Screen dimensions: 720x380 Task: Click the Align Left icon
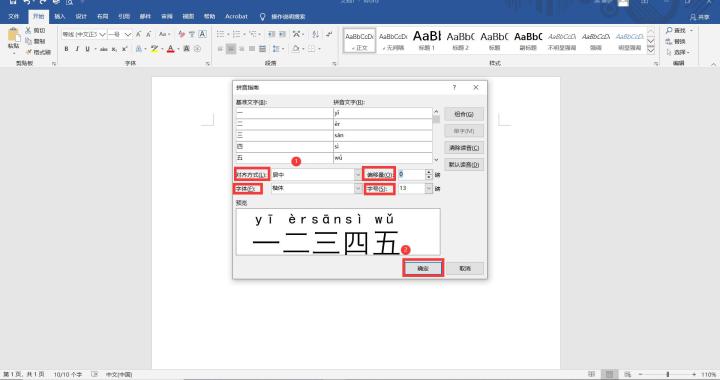click(x=220, y=49)
